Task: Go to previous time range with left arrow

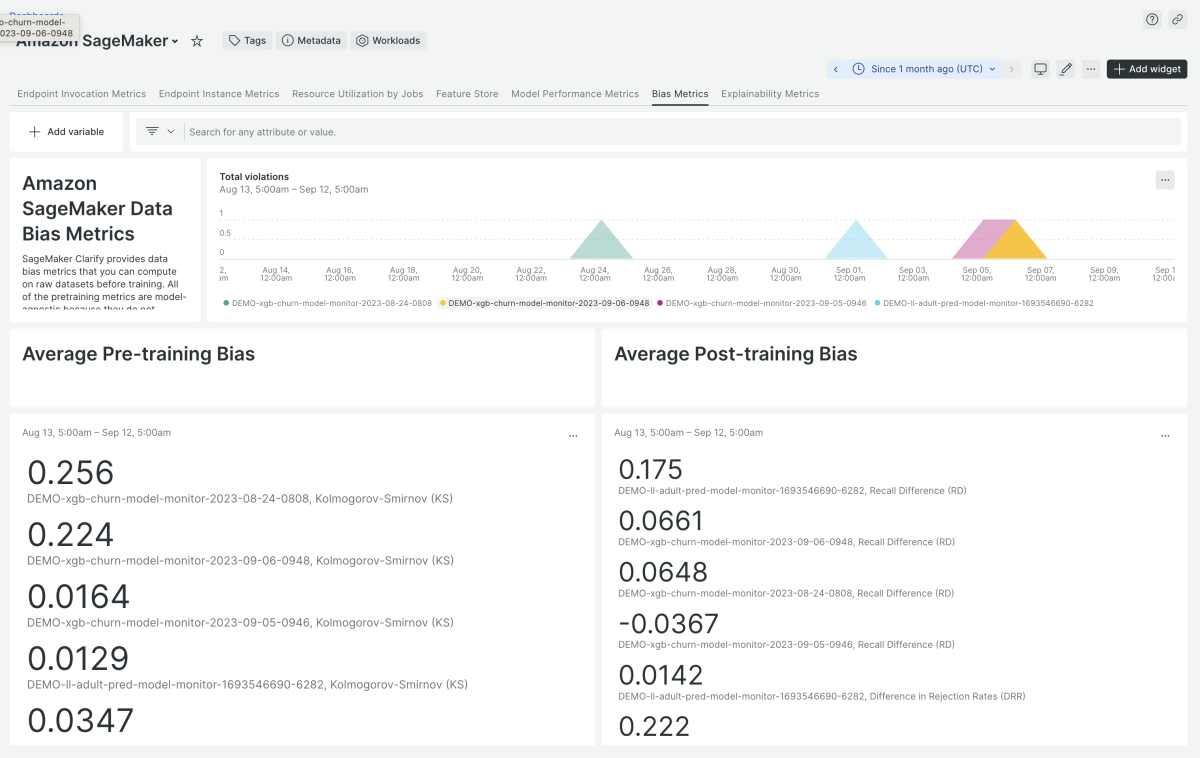Action: 836,69
